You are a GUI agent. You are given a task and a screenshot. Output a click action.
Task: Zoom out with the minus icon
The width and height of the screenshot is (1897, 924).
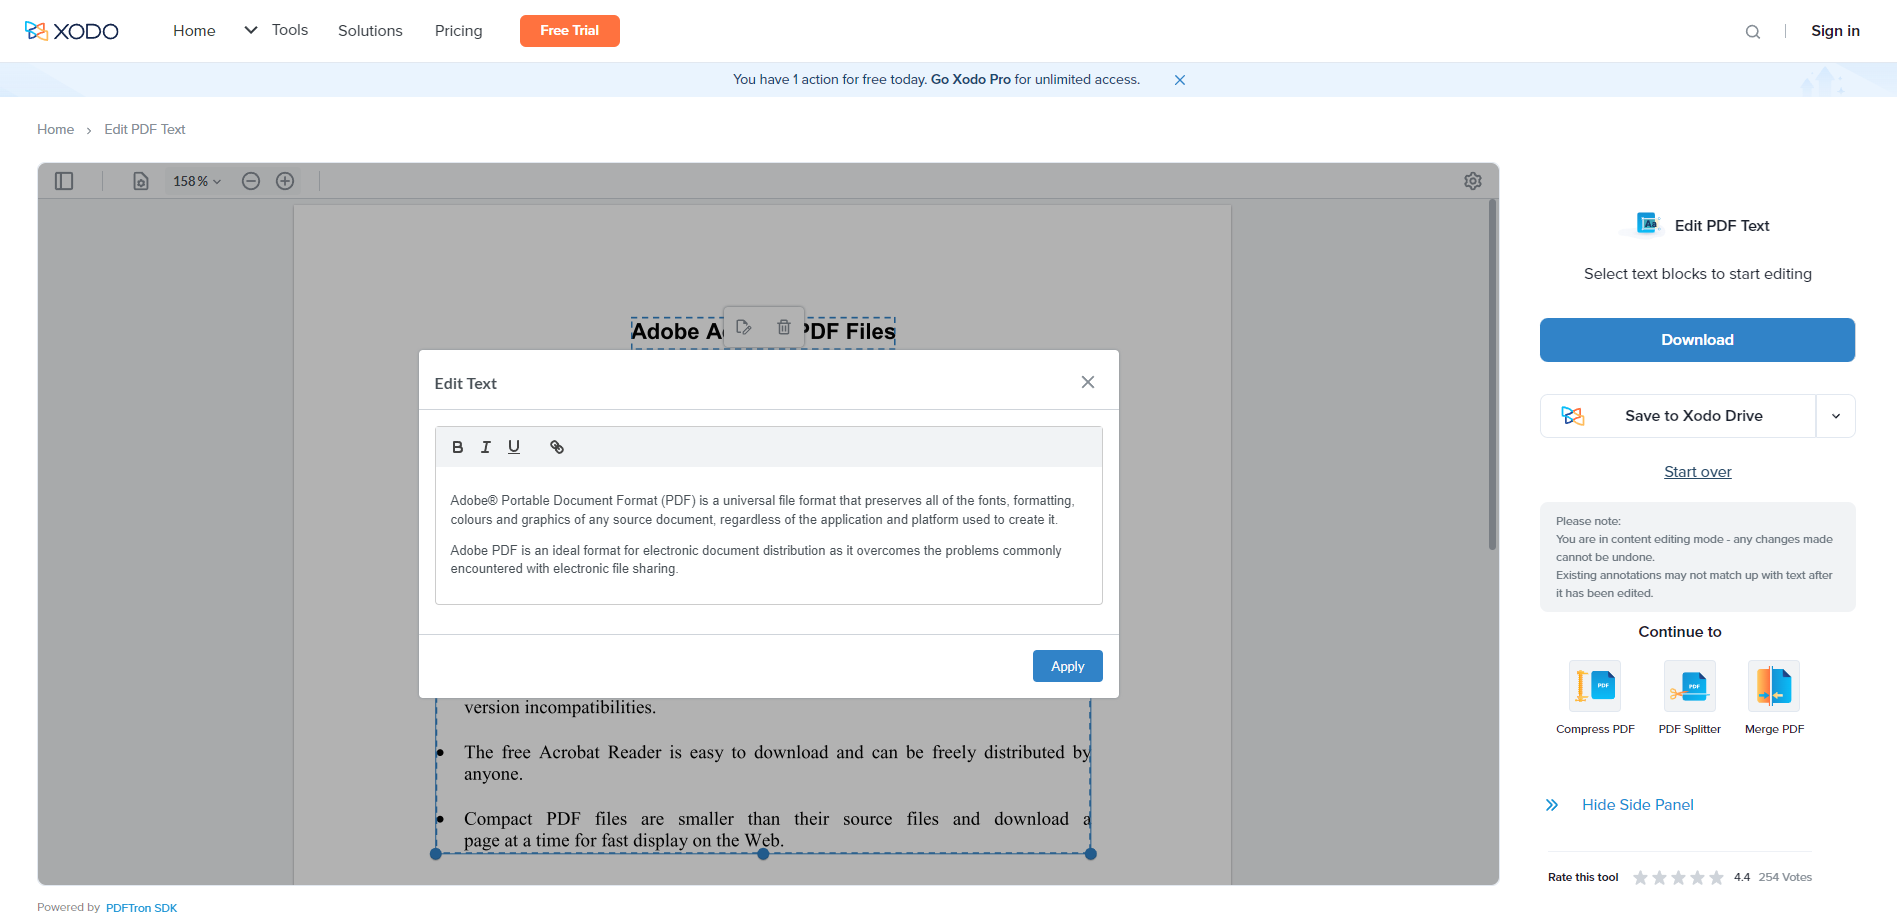(251, 181)
